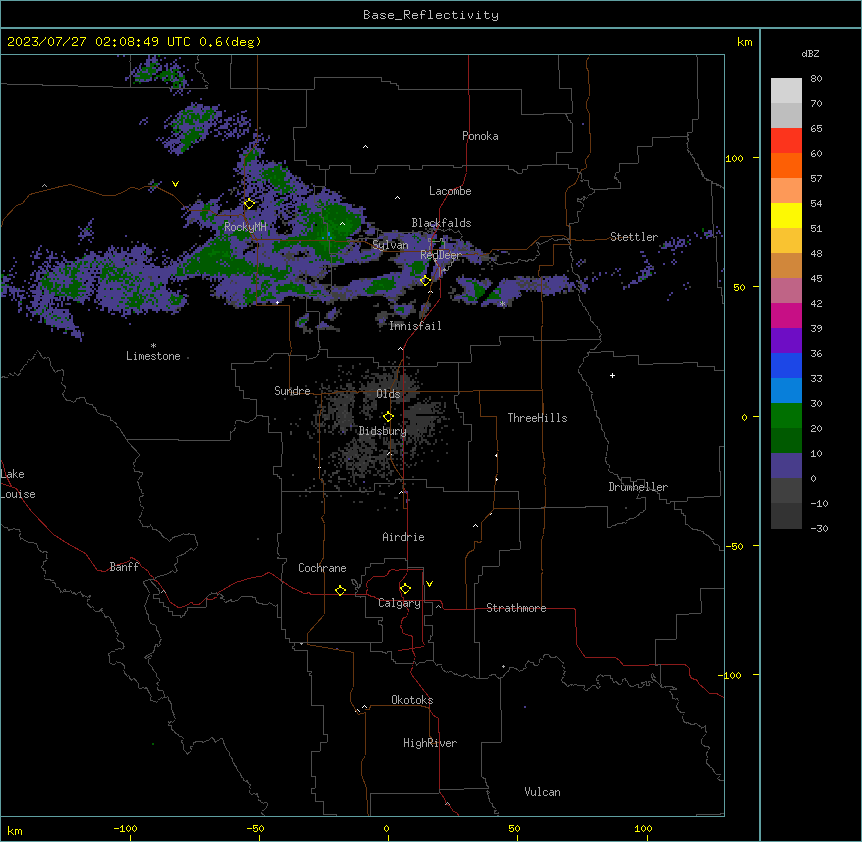Select the RockyMH label
This screenshot has width=862, height=842.
[x=245, y=227]
